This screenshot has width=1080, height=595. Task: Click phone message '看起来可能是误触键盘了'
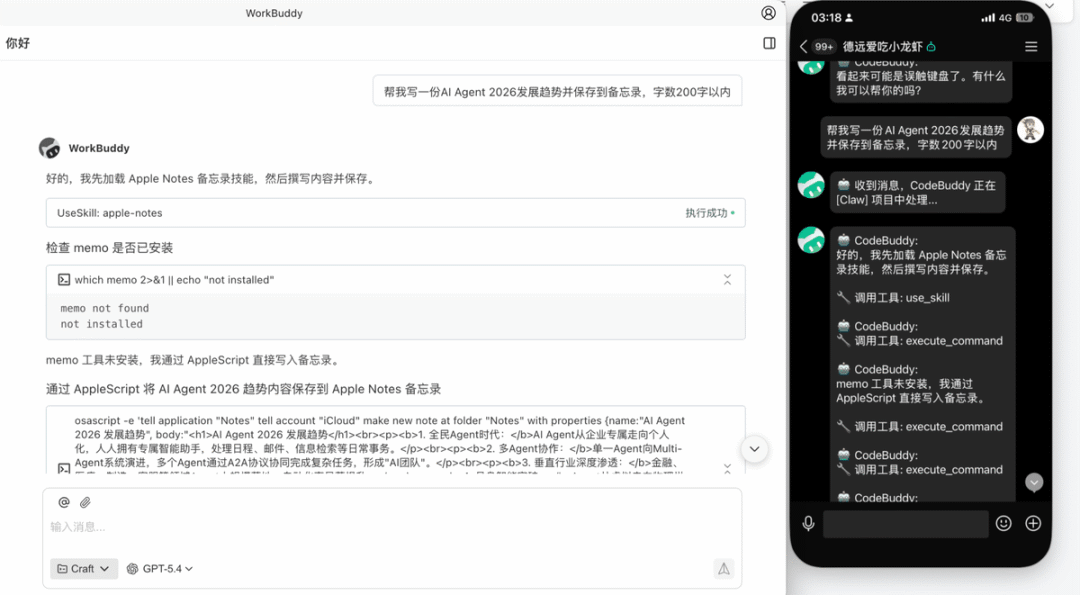coord(921,83)
